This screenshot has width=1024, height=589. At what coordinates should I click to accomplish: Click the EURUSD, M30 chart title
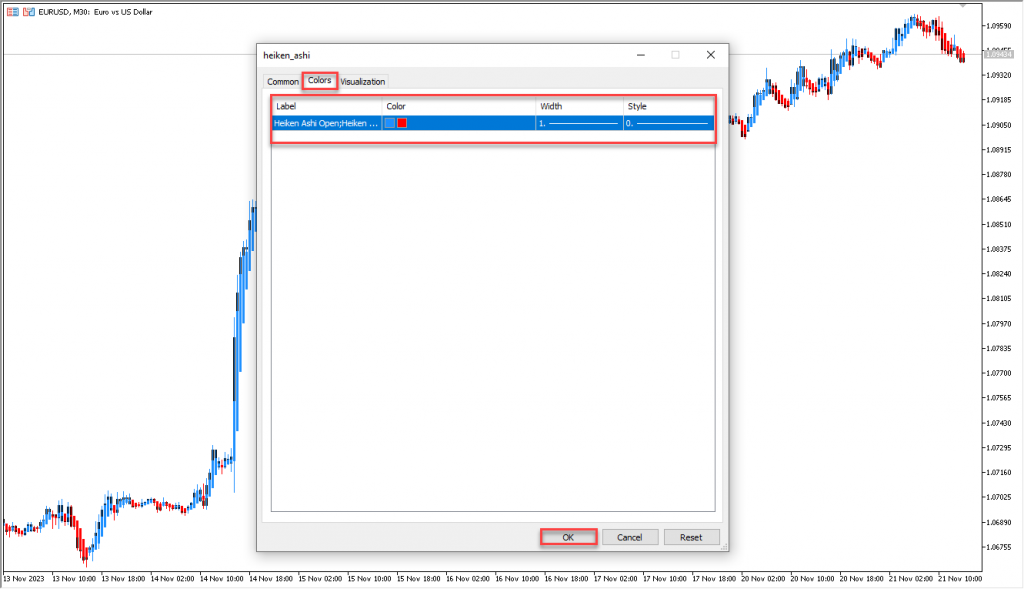(95, 12)
